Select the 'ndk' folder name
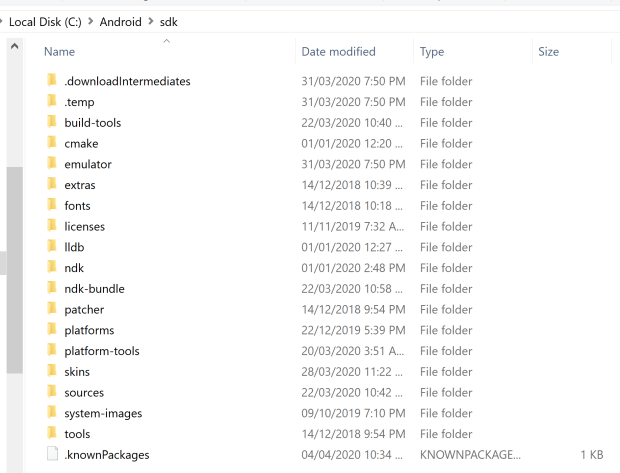This screenshot has height=473, width=620. point(74,268)
